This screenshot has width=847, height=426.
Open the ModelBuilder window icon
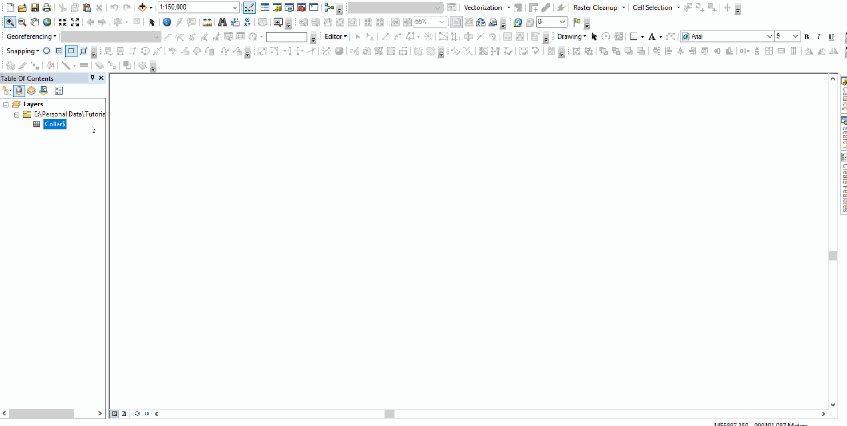point(330,8)
